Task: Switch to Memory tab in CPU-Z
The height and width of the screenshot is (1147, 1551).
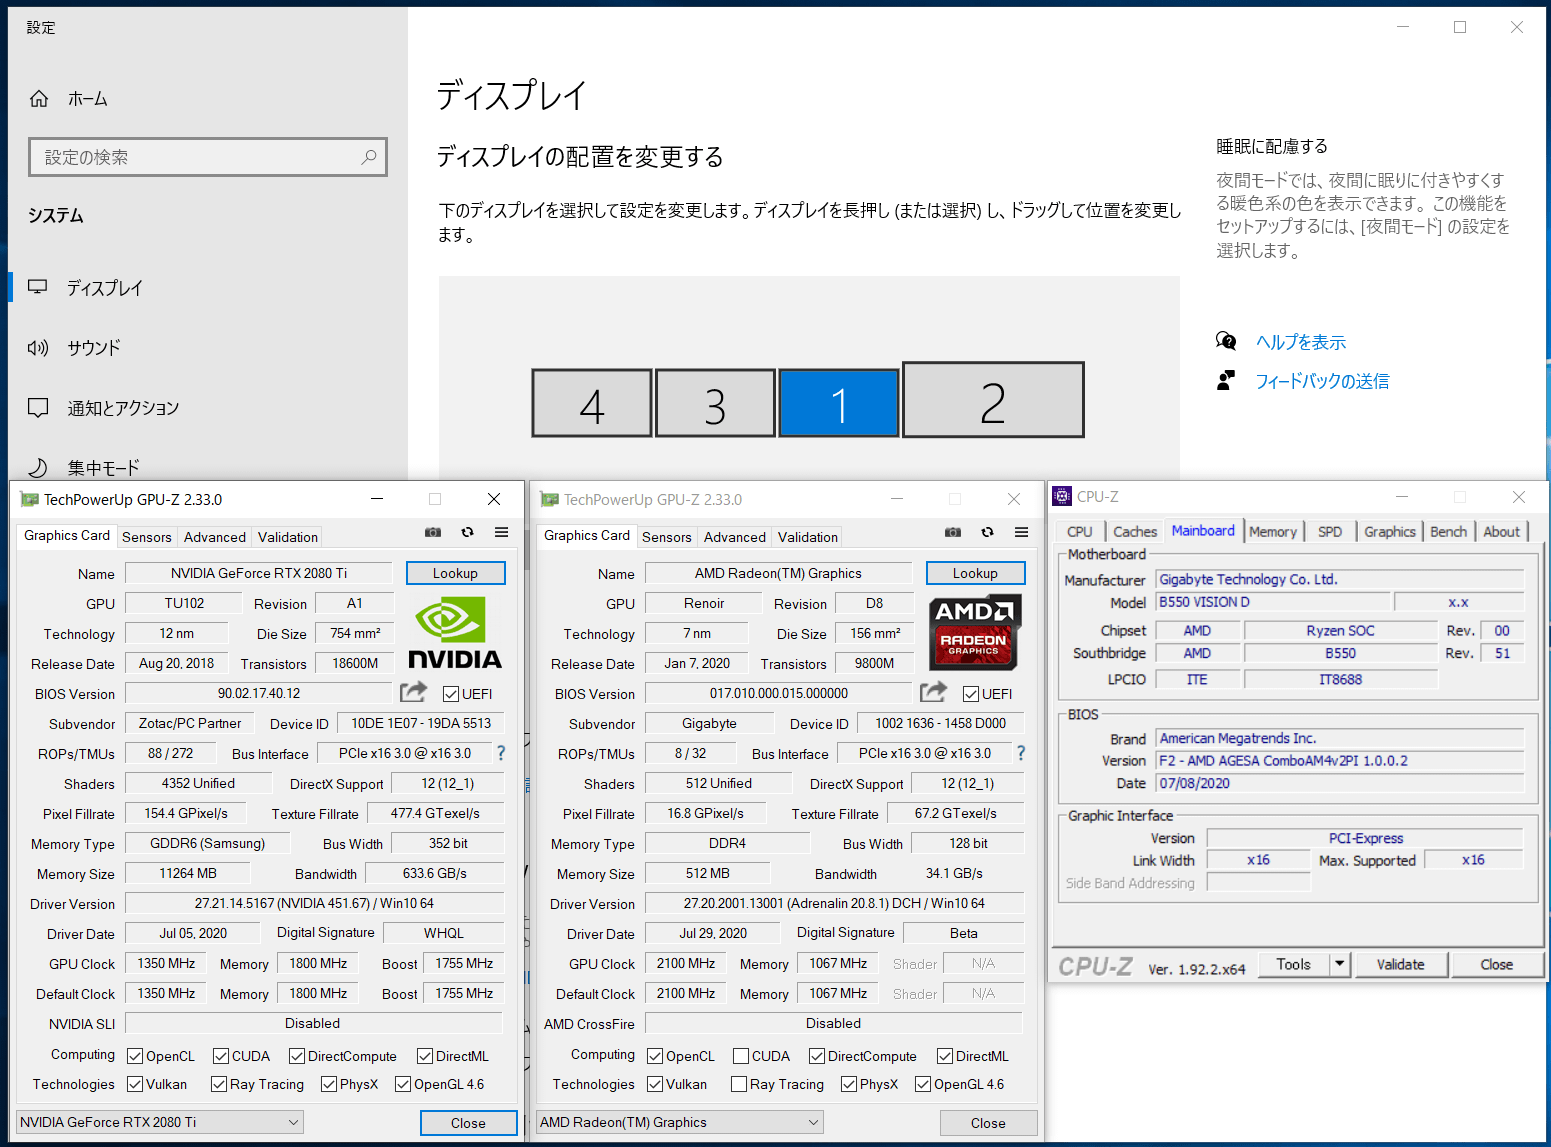Action: point(1272,532)
